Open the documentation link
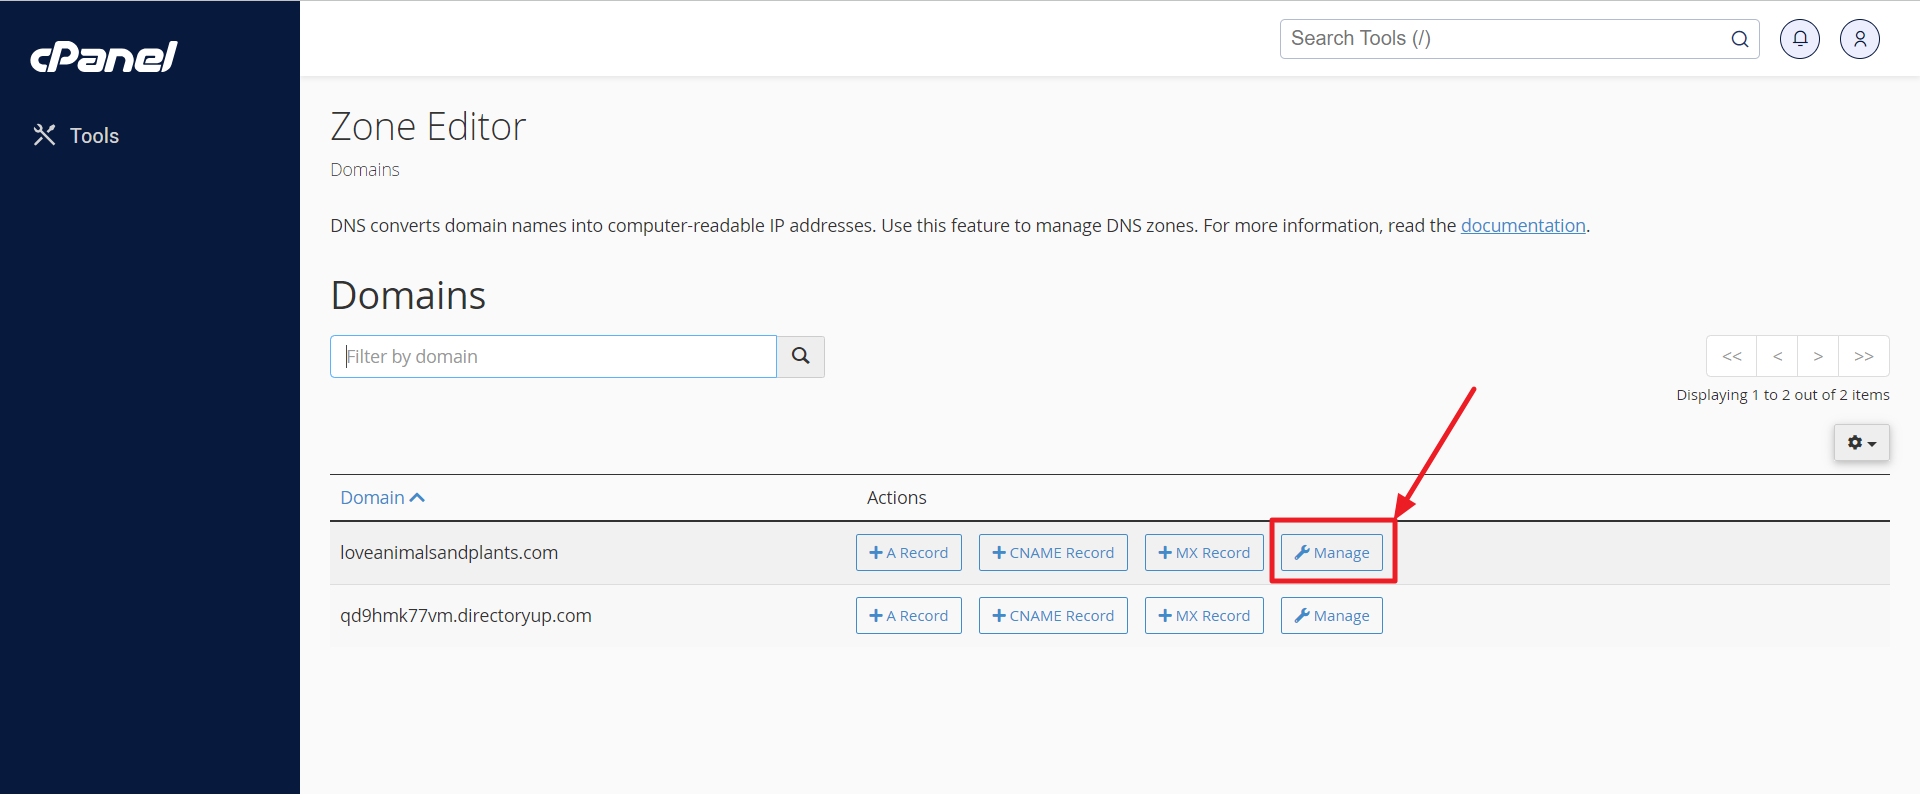The width and height of the screenshot is (1920, 794). [1523, 226]
